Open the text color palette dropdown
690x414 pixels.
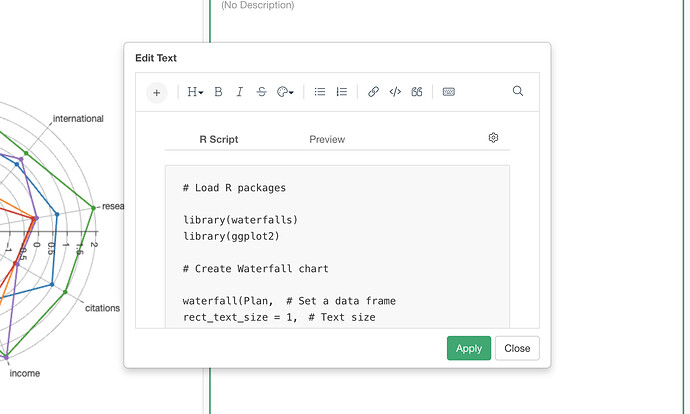[286, 92]
